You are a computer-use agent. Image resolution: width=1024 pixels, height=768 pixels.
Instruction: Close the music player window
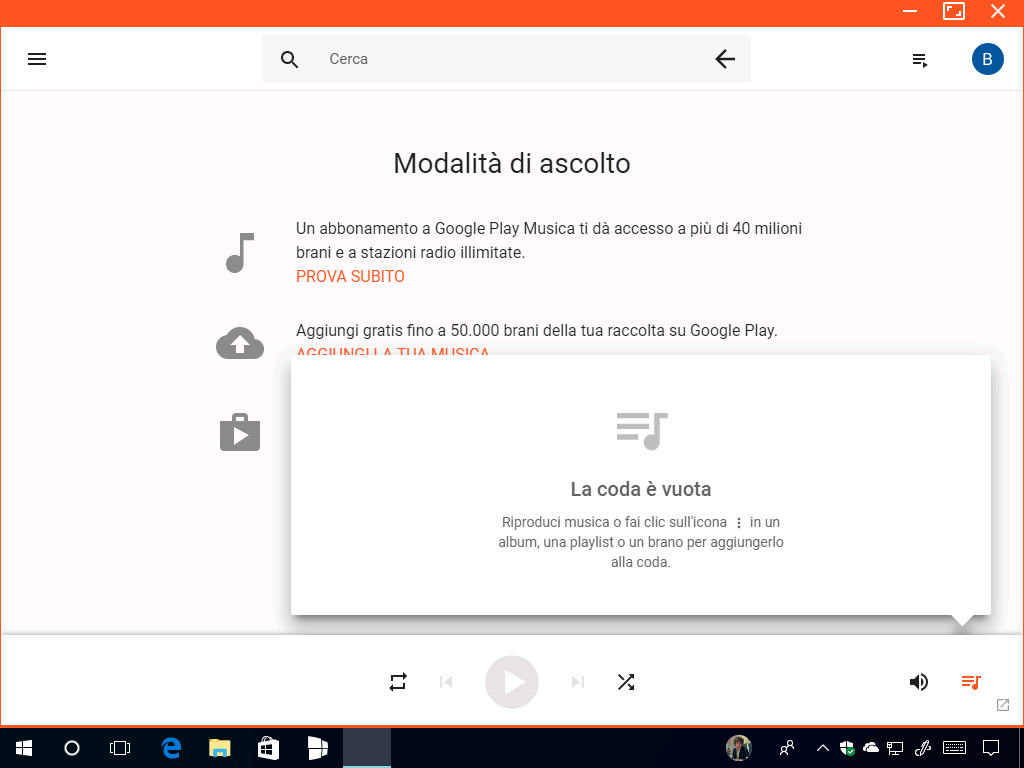pyautogui.click(x=998, y=11)
